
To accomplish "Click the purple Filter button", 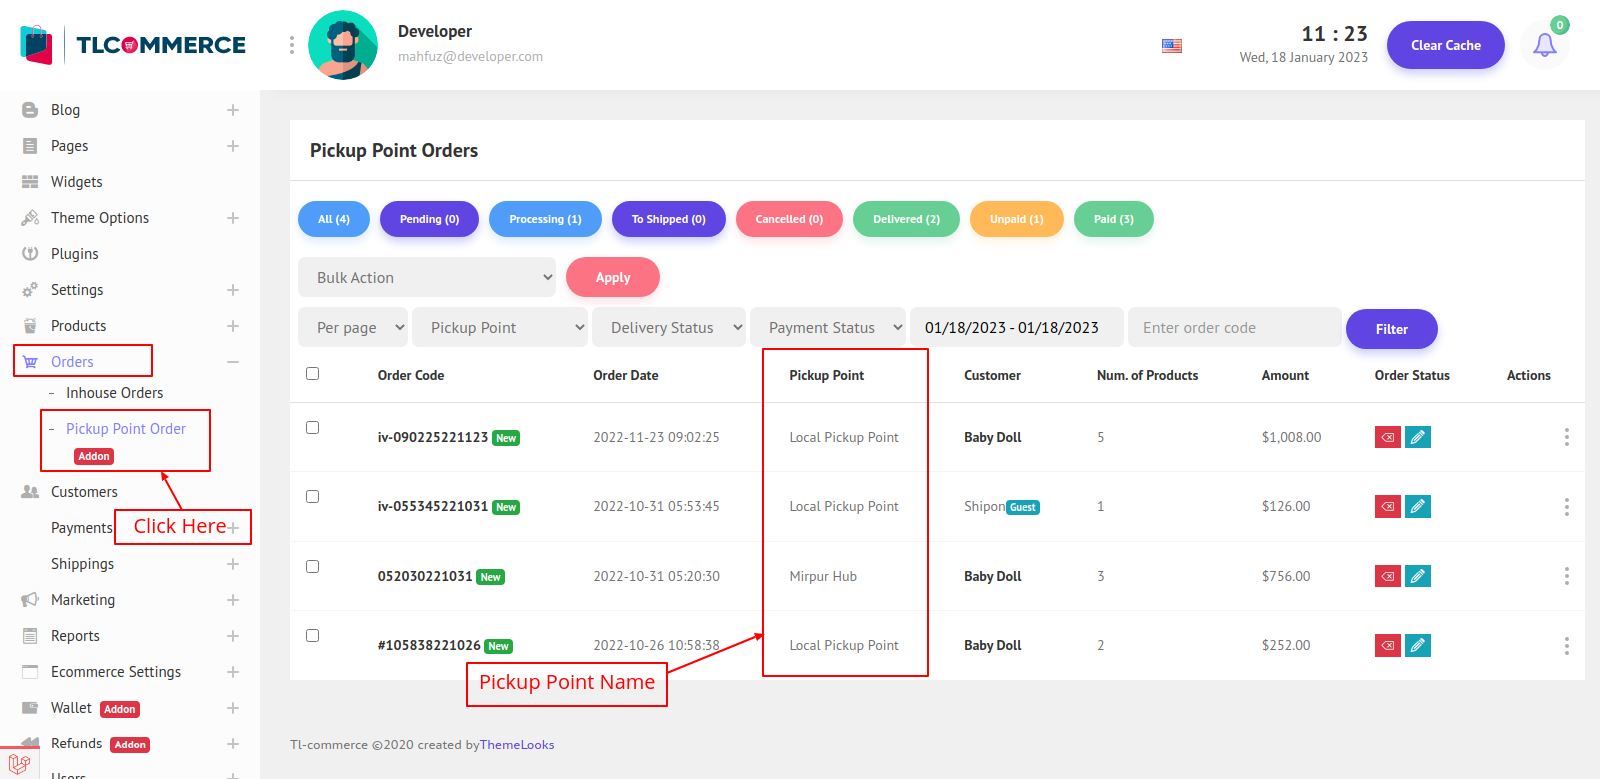I will pos(1391,329).
